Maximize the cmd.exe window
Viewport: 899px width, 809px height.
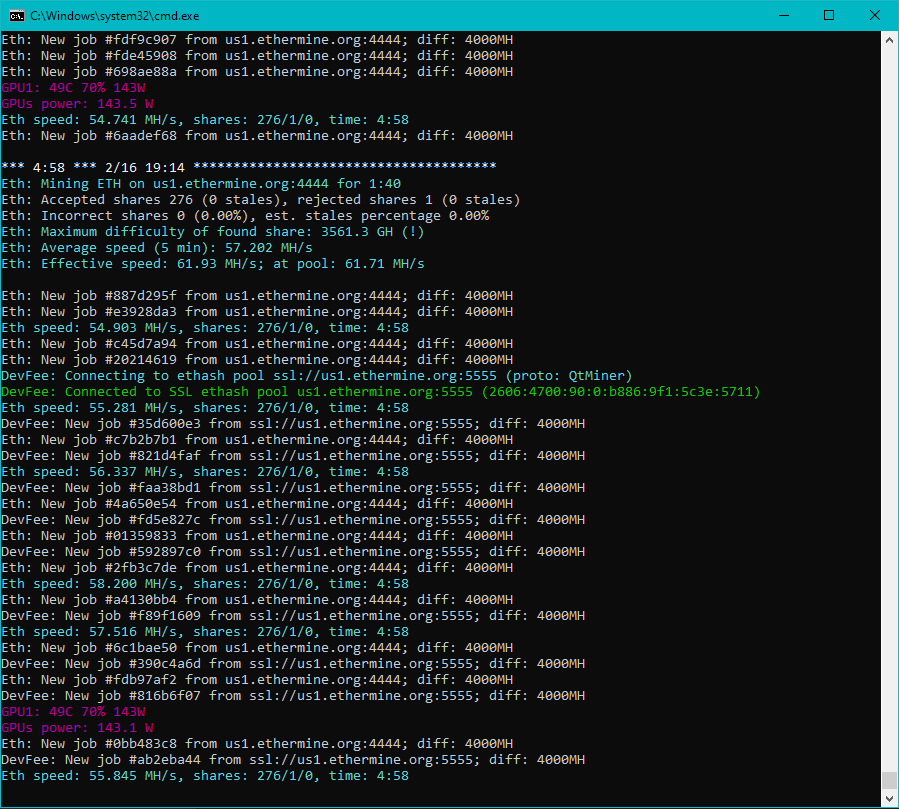(828, 15)
